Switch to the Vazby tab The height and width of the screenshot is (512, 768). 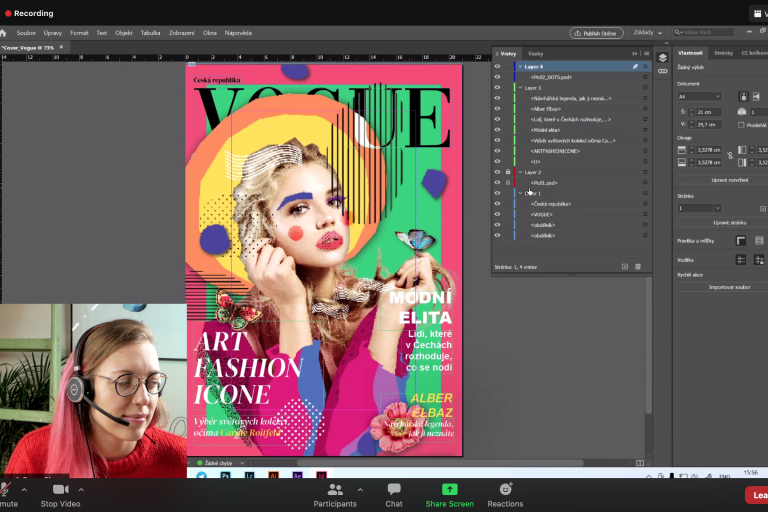[x=535, y=53]
